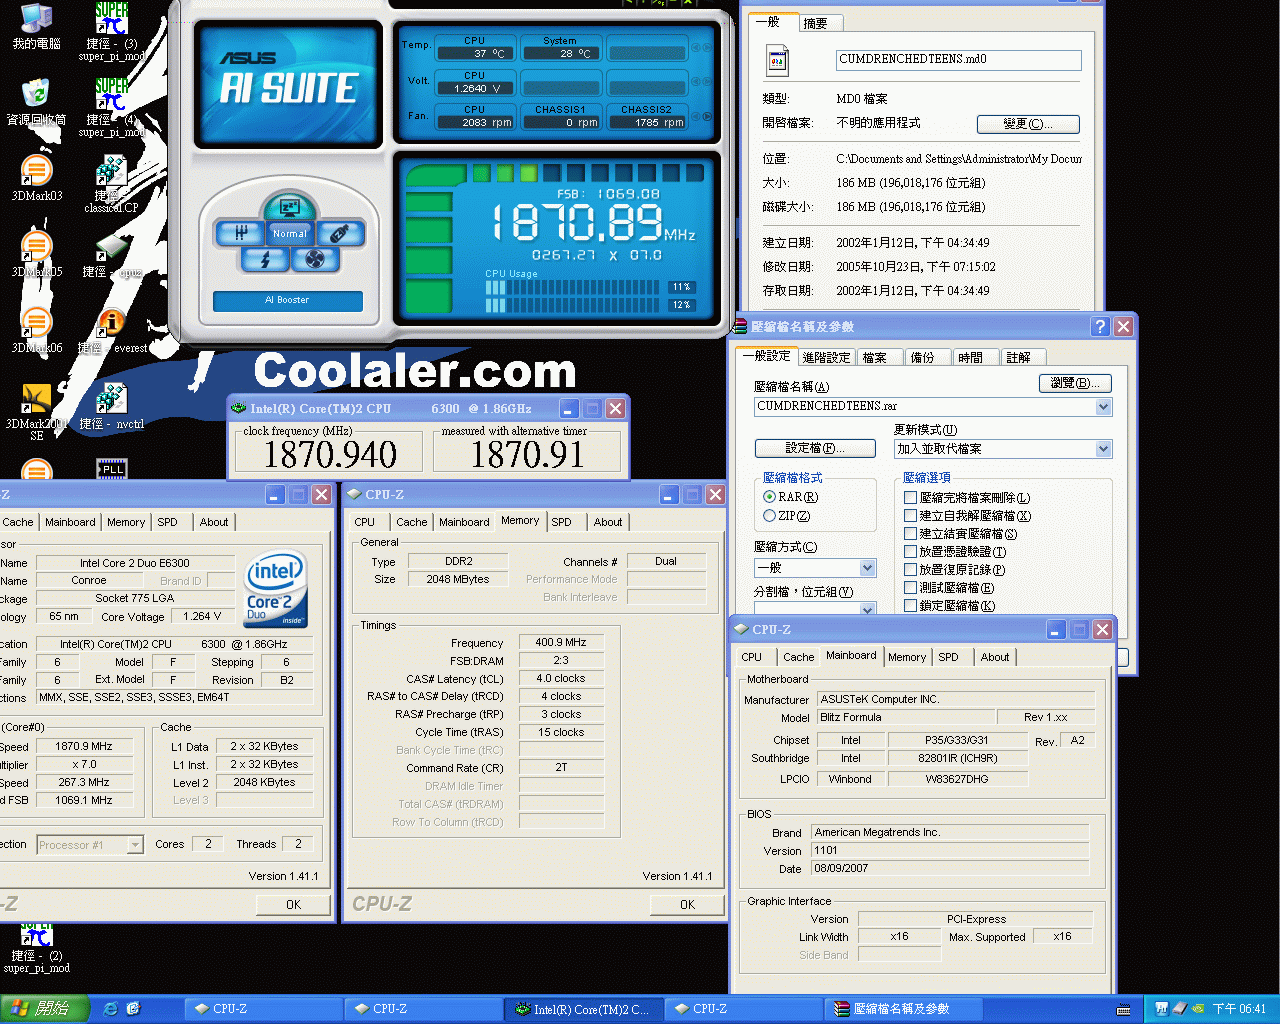Image resolution: width=1280 pixels, height=1024 pixels.
Task: Click the AI Gear shifter icon in AI Suite
Action: coord(242,233)
